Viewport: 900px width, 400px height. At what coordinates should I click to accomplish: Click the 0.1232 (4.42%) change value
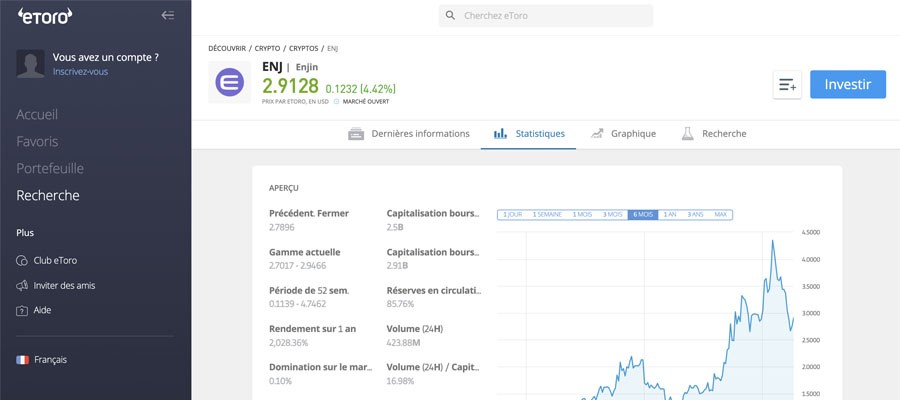[360, 89]
